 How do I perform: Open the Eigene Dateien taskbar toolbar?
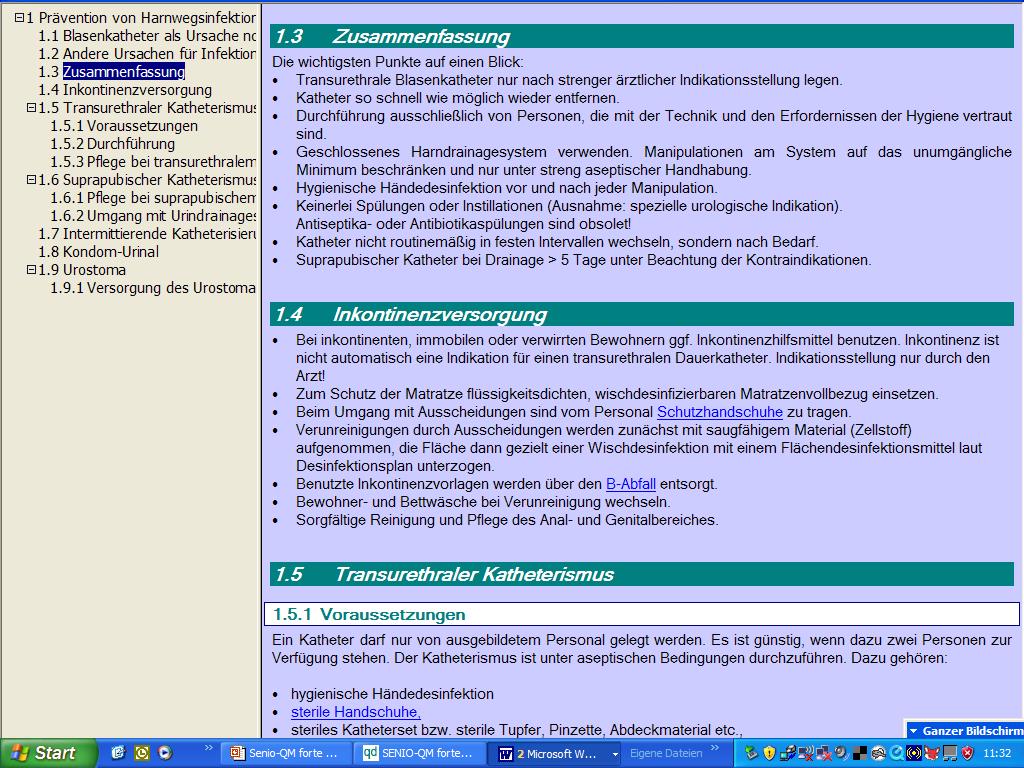tap(666, 754)
